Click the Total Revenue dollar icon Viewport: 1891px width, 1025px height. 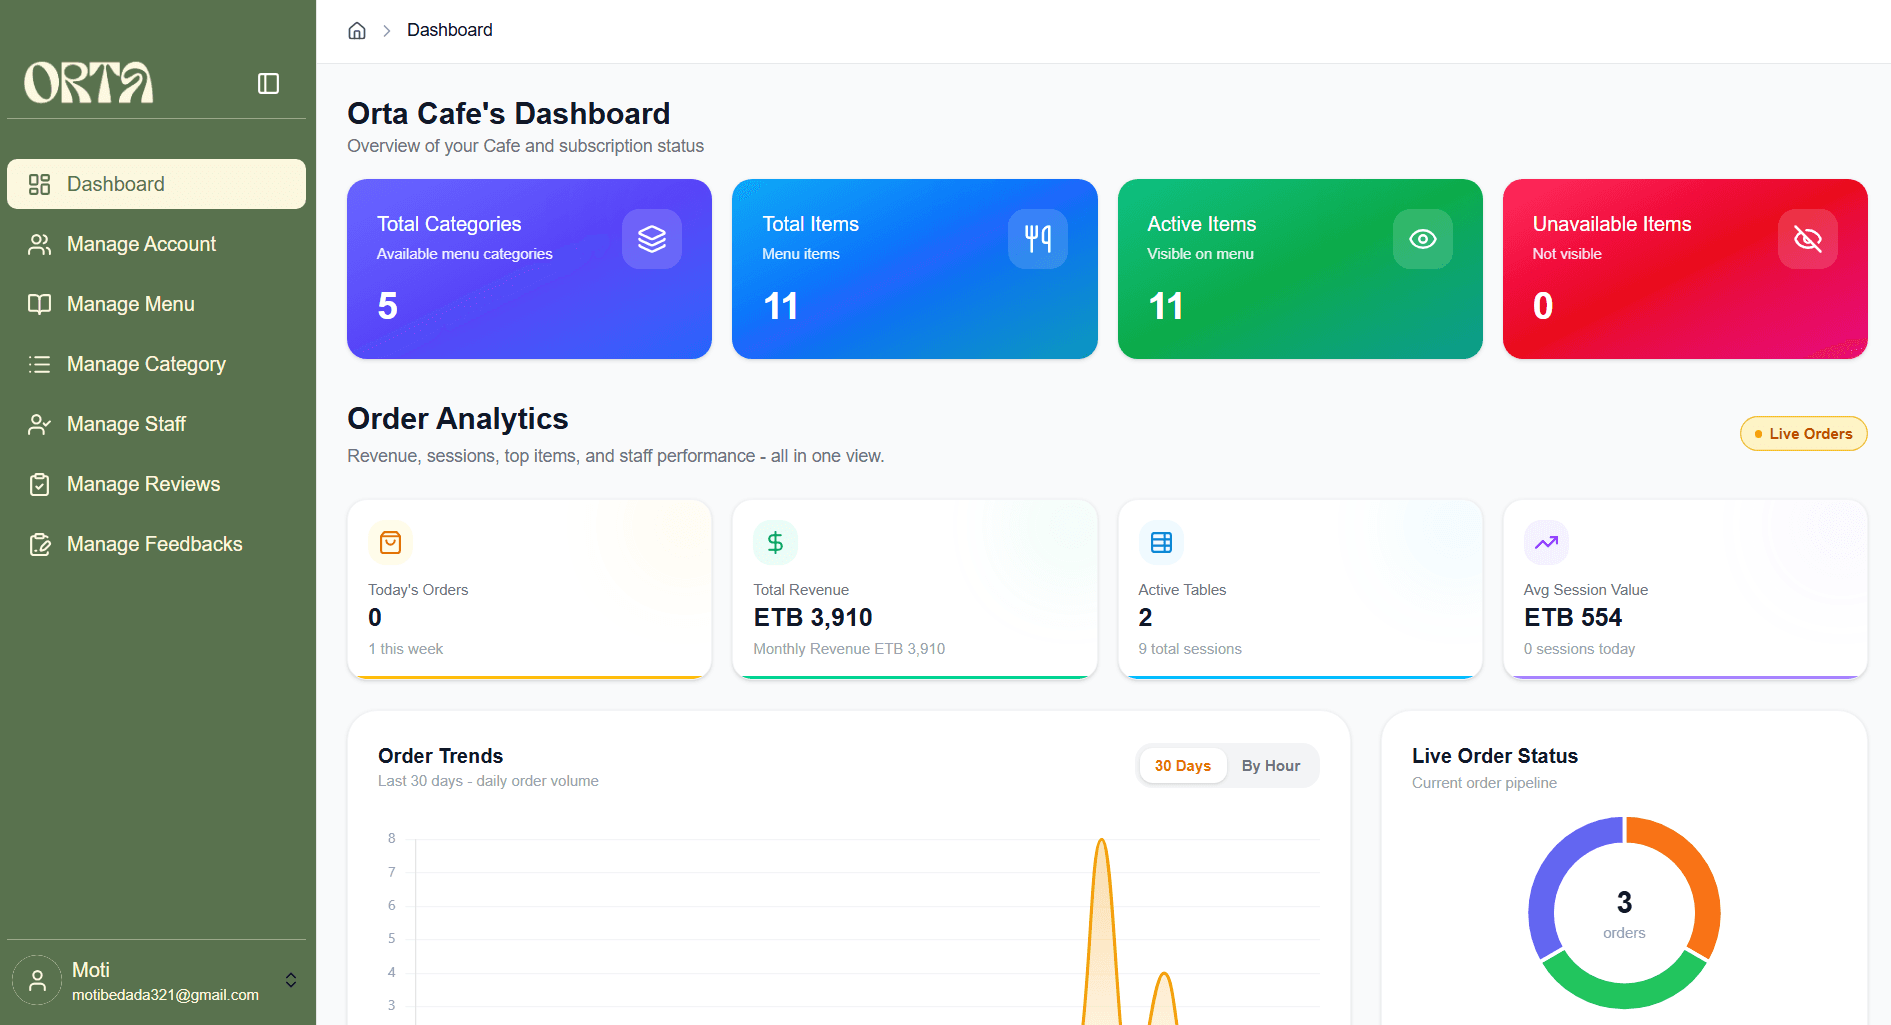(775, 543)
